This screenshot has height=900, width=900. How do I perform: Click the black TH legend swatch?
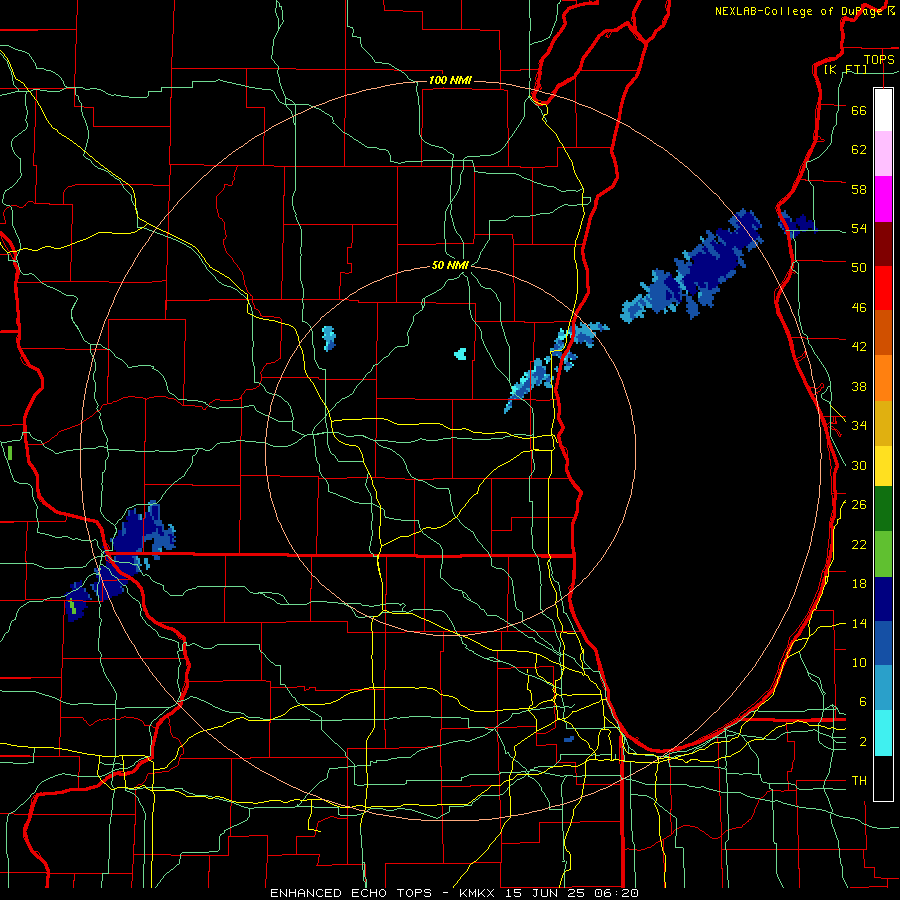pyautogui.click(x=883, y=778)
